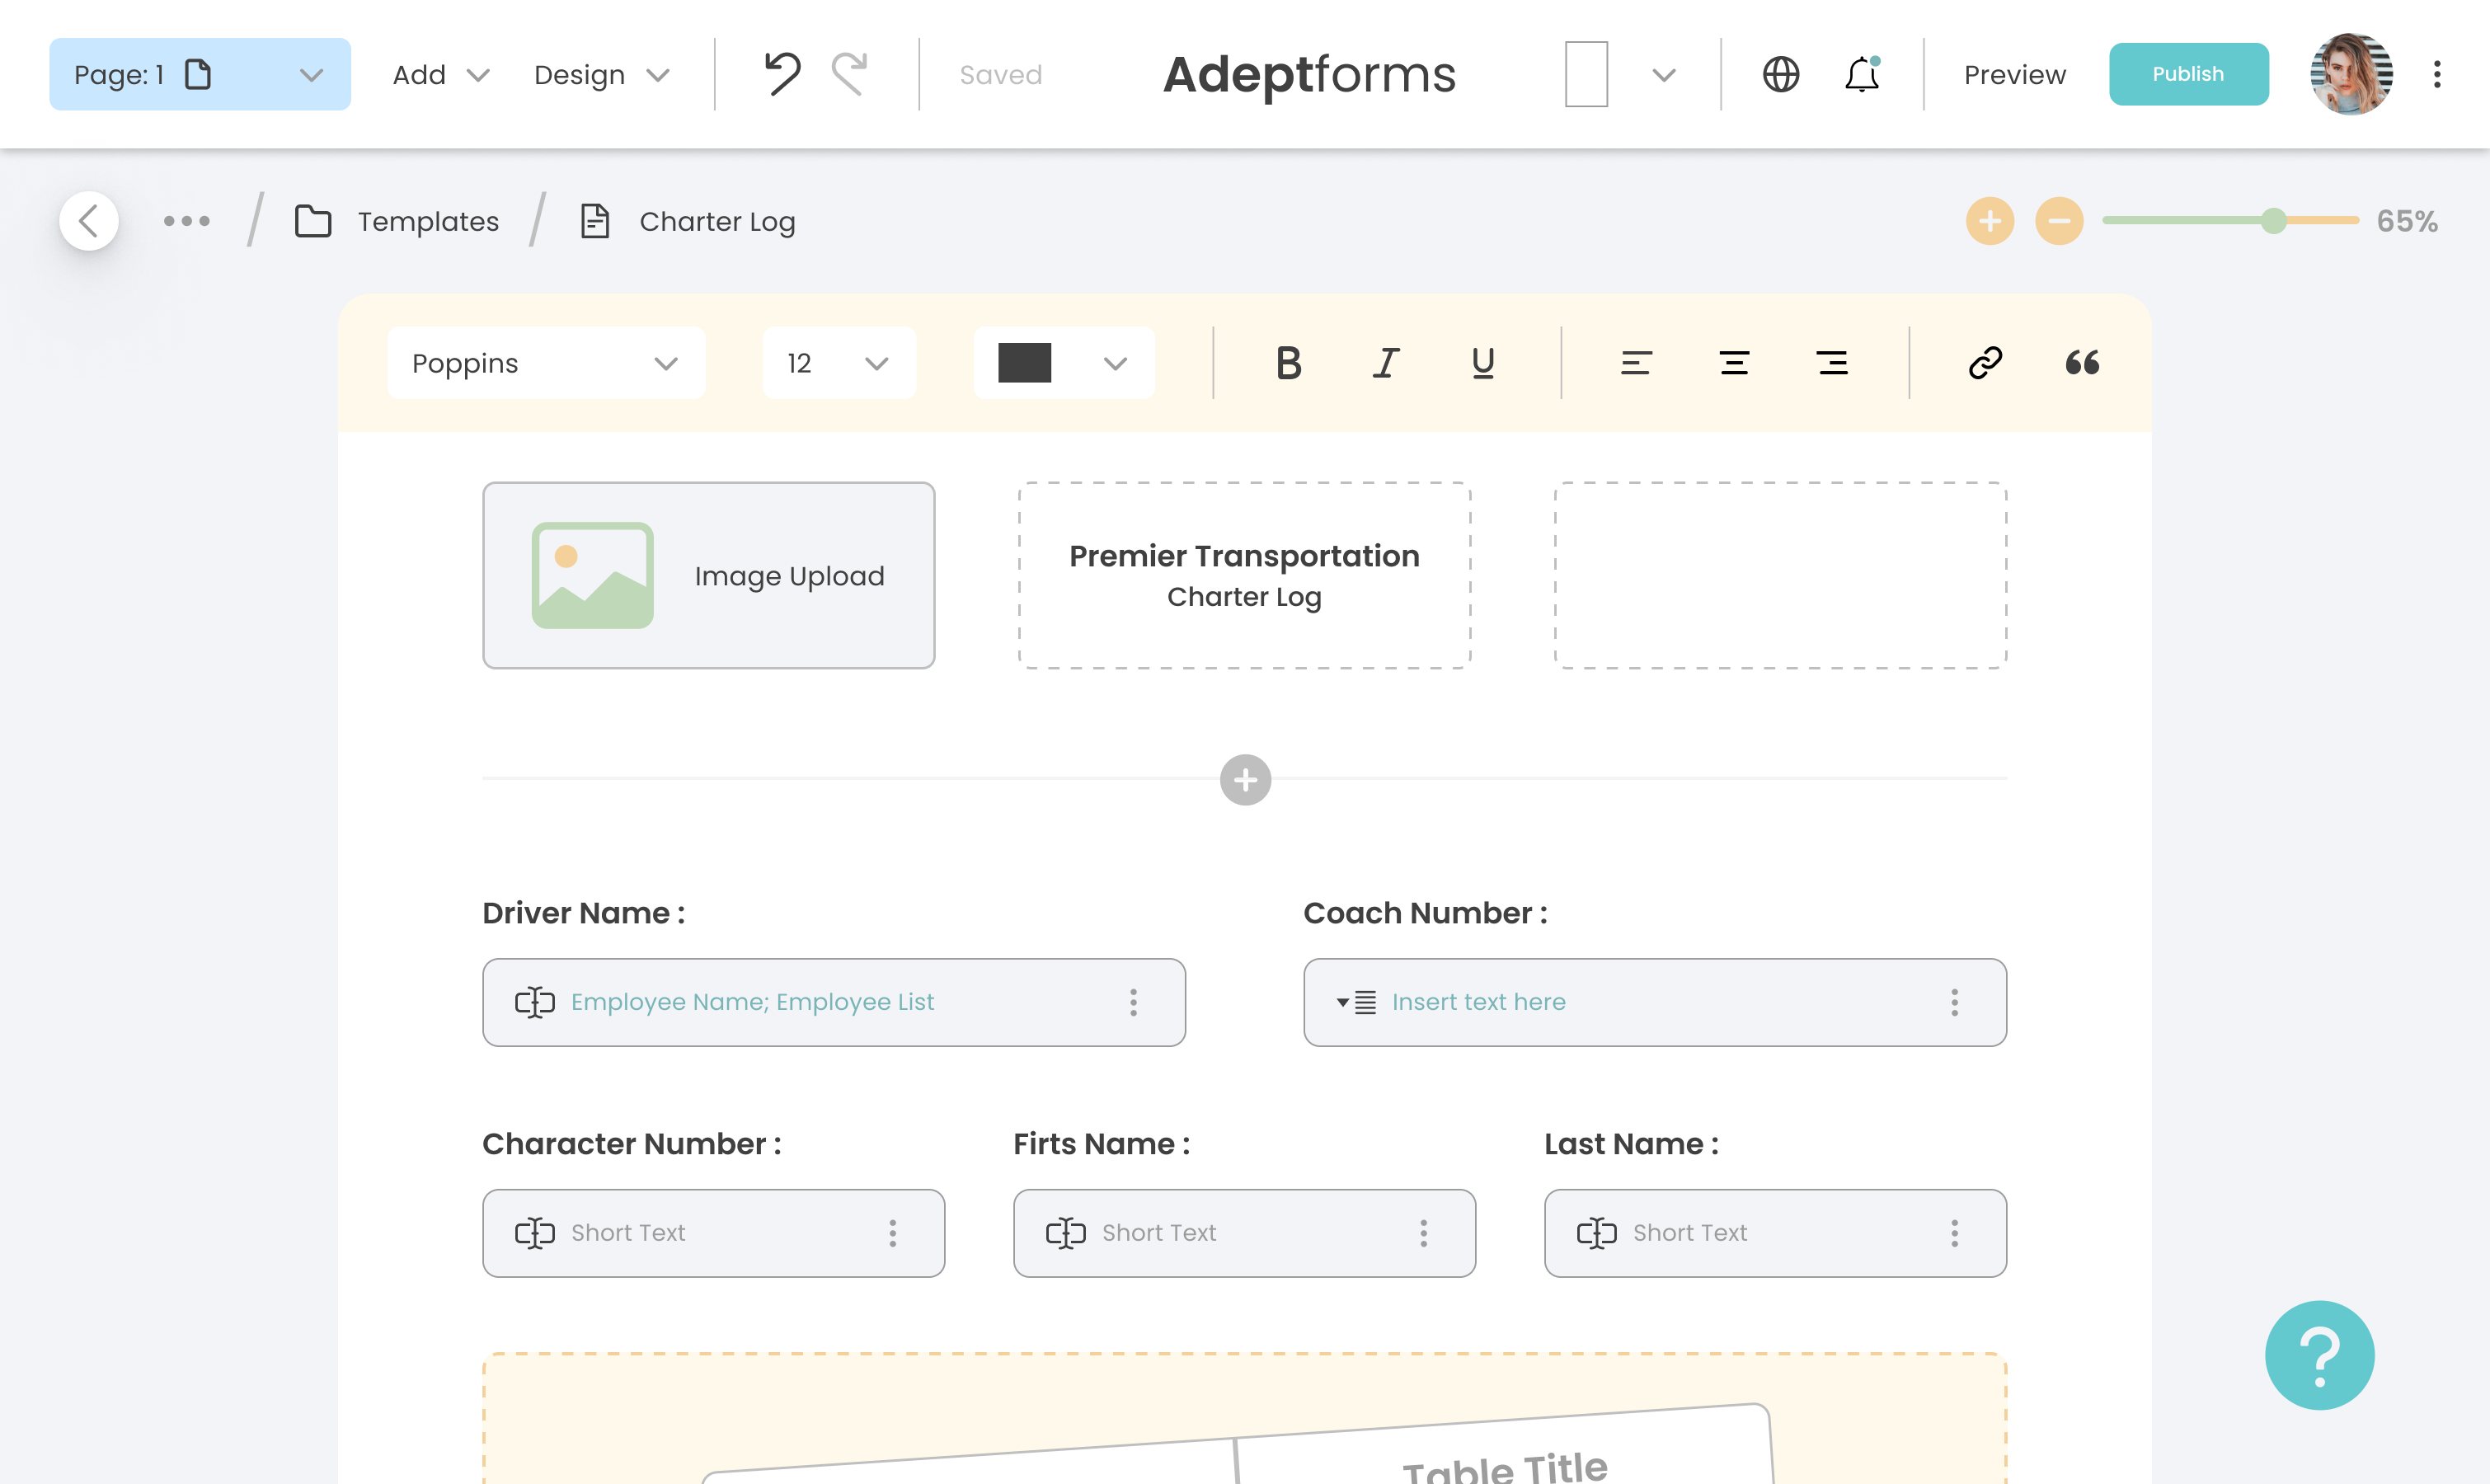
Task: Toggle underline formatting
Action: [x=1482, y=363]
